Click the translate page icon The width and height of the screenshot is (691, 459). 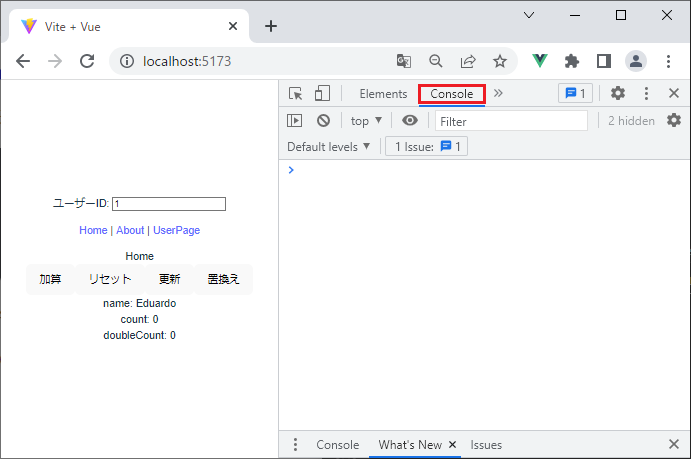pos(404,61)
